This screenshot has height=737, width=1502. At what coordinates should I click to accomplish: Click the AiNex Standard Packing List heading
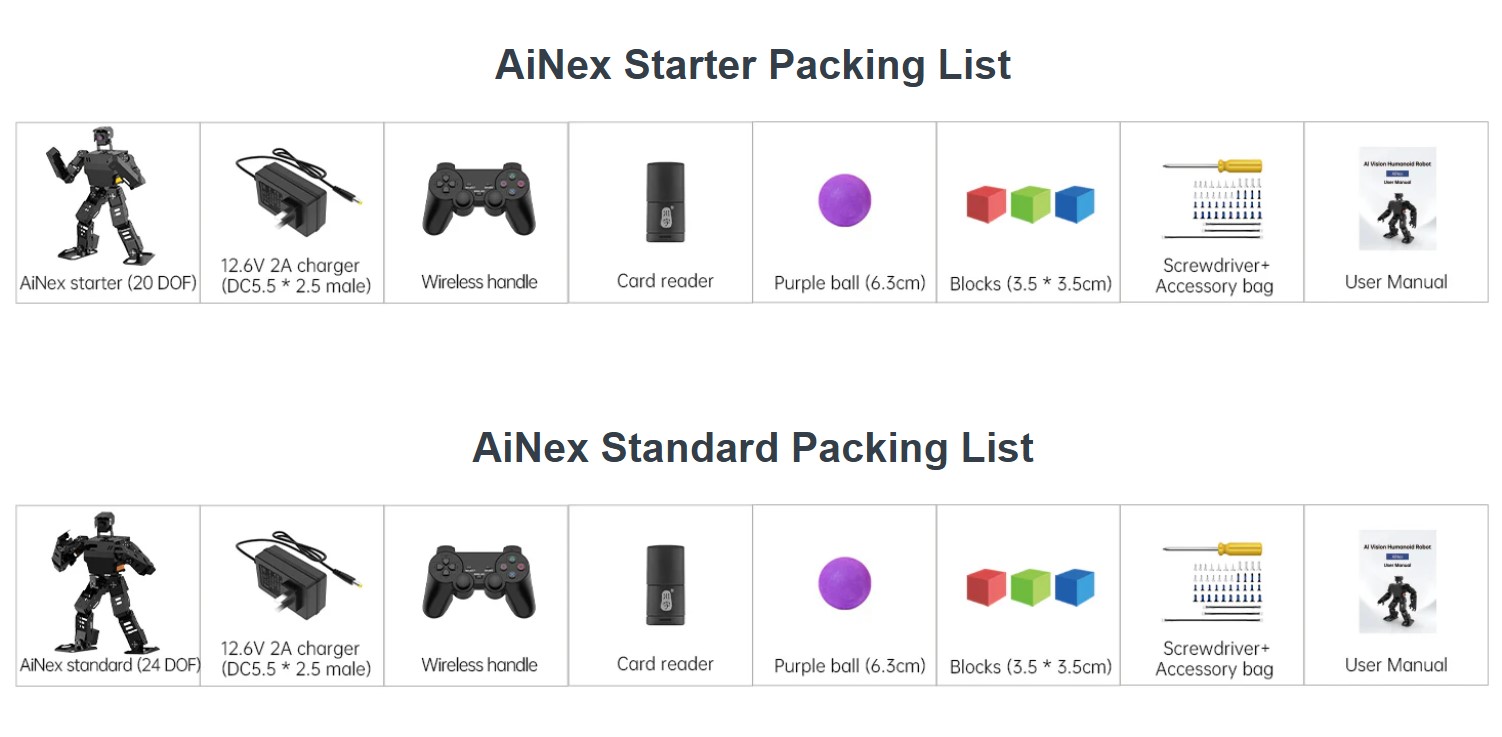(752, 447)
